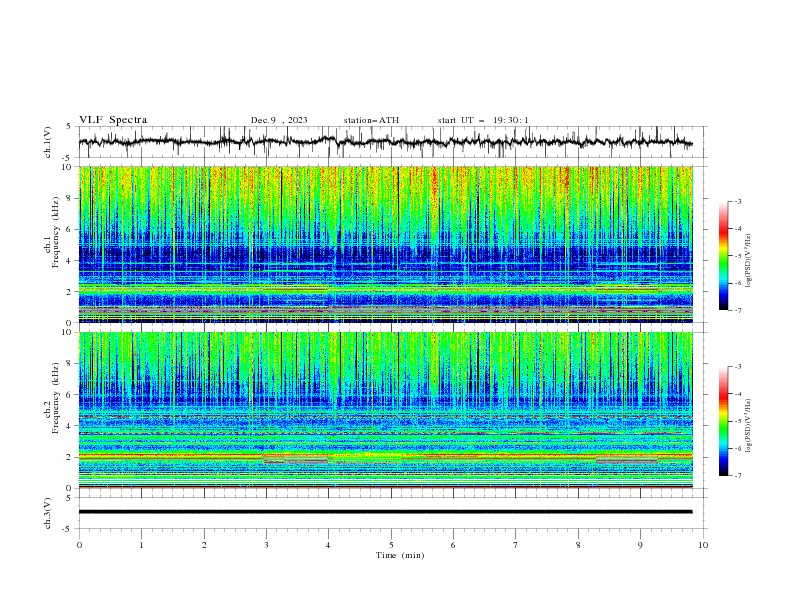Image resolution: width=792 pixels, height=612 pixels.
Task: Click the ch.2 colorbar "-7" bottom label
Action: 738,475
